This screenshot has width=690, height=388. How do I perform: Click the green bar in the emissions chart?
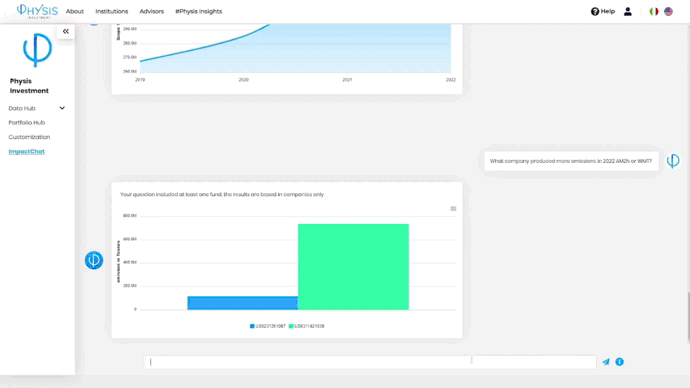[353, 267]
